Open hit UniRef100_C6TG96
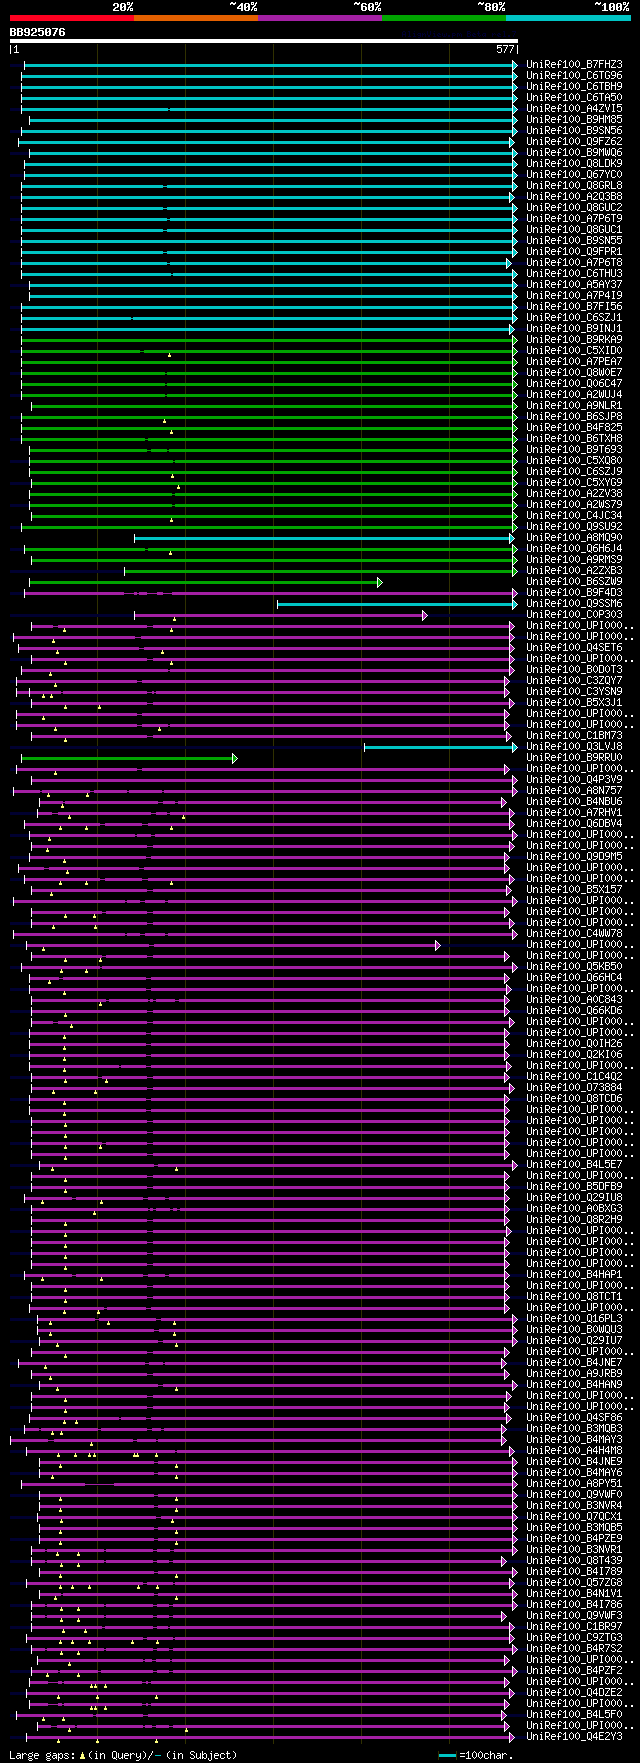Viewport: 640px width, 1763px height. 574,76
